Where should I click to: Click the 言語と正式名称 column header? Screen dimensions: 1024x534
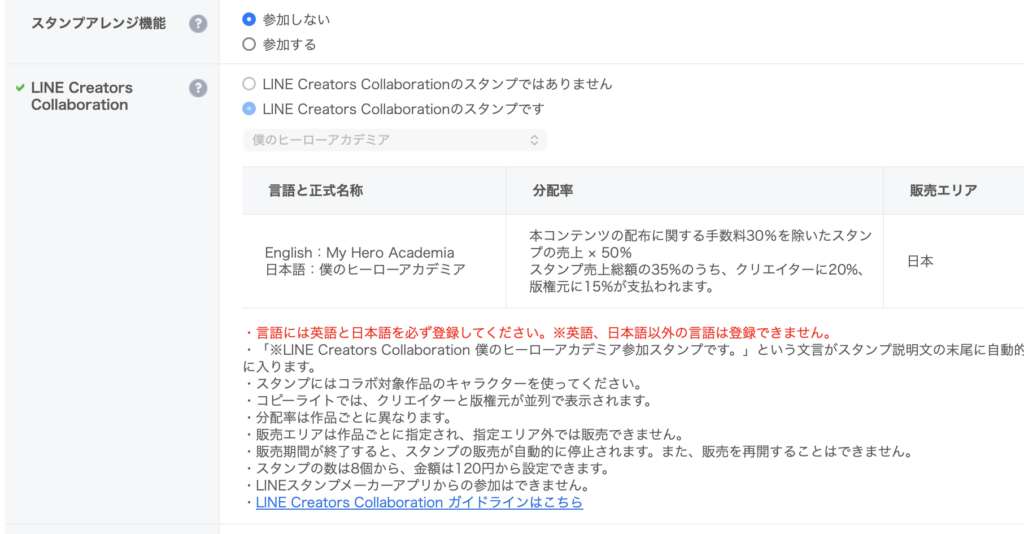coord(315,191)
